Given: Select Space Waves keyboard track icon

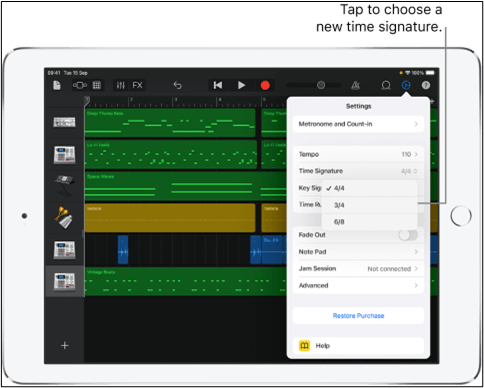Looking at the screenshot, I should [64, 185].
